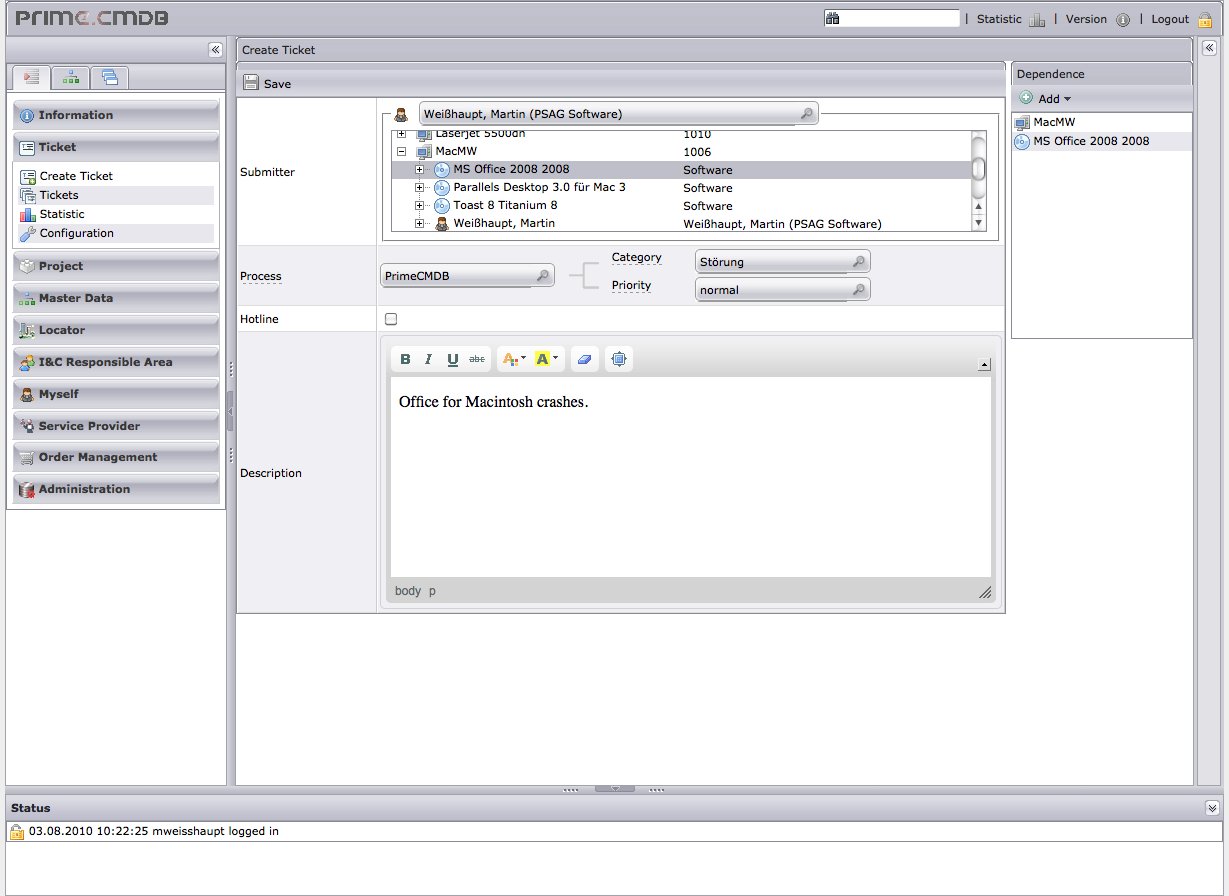The width and height of the screenshot is (1229, 896).
Task: Click the Logout link
Action: [x=1170, y=19]
